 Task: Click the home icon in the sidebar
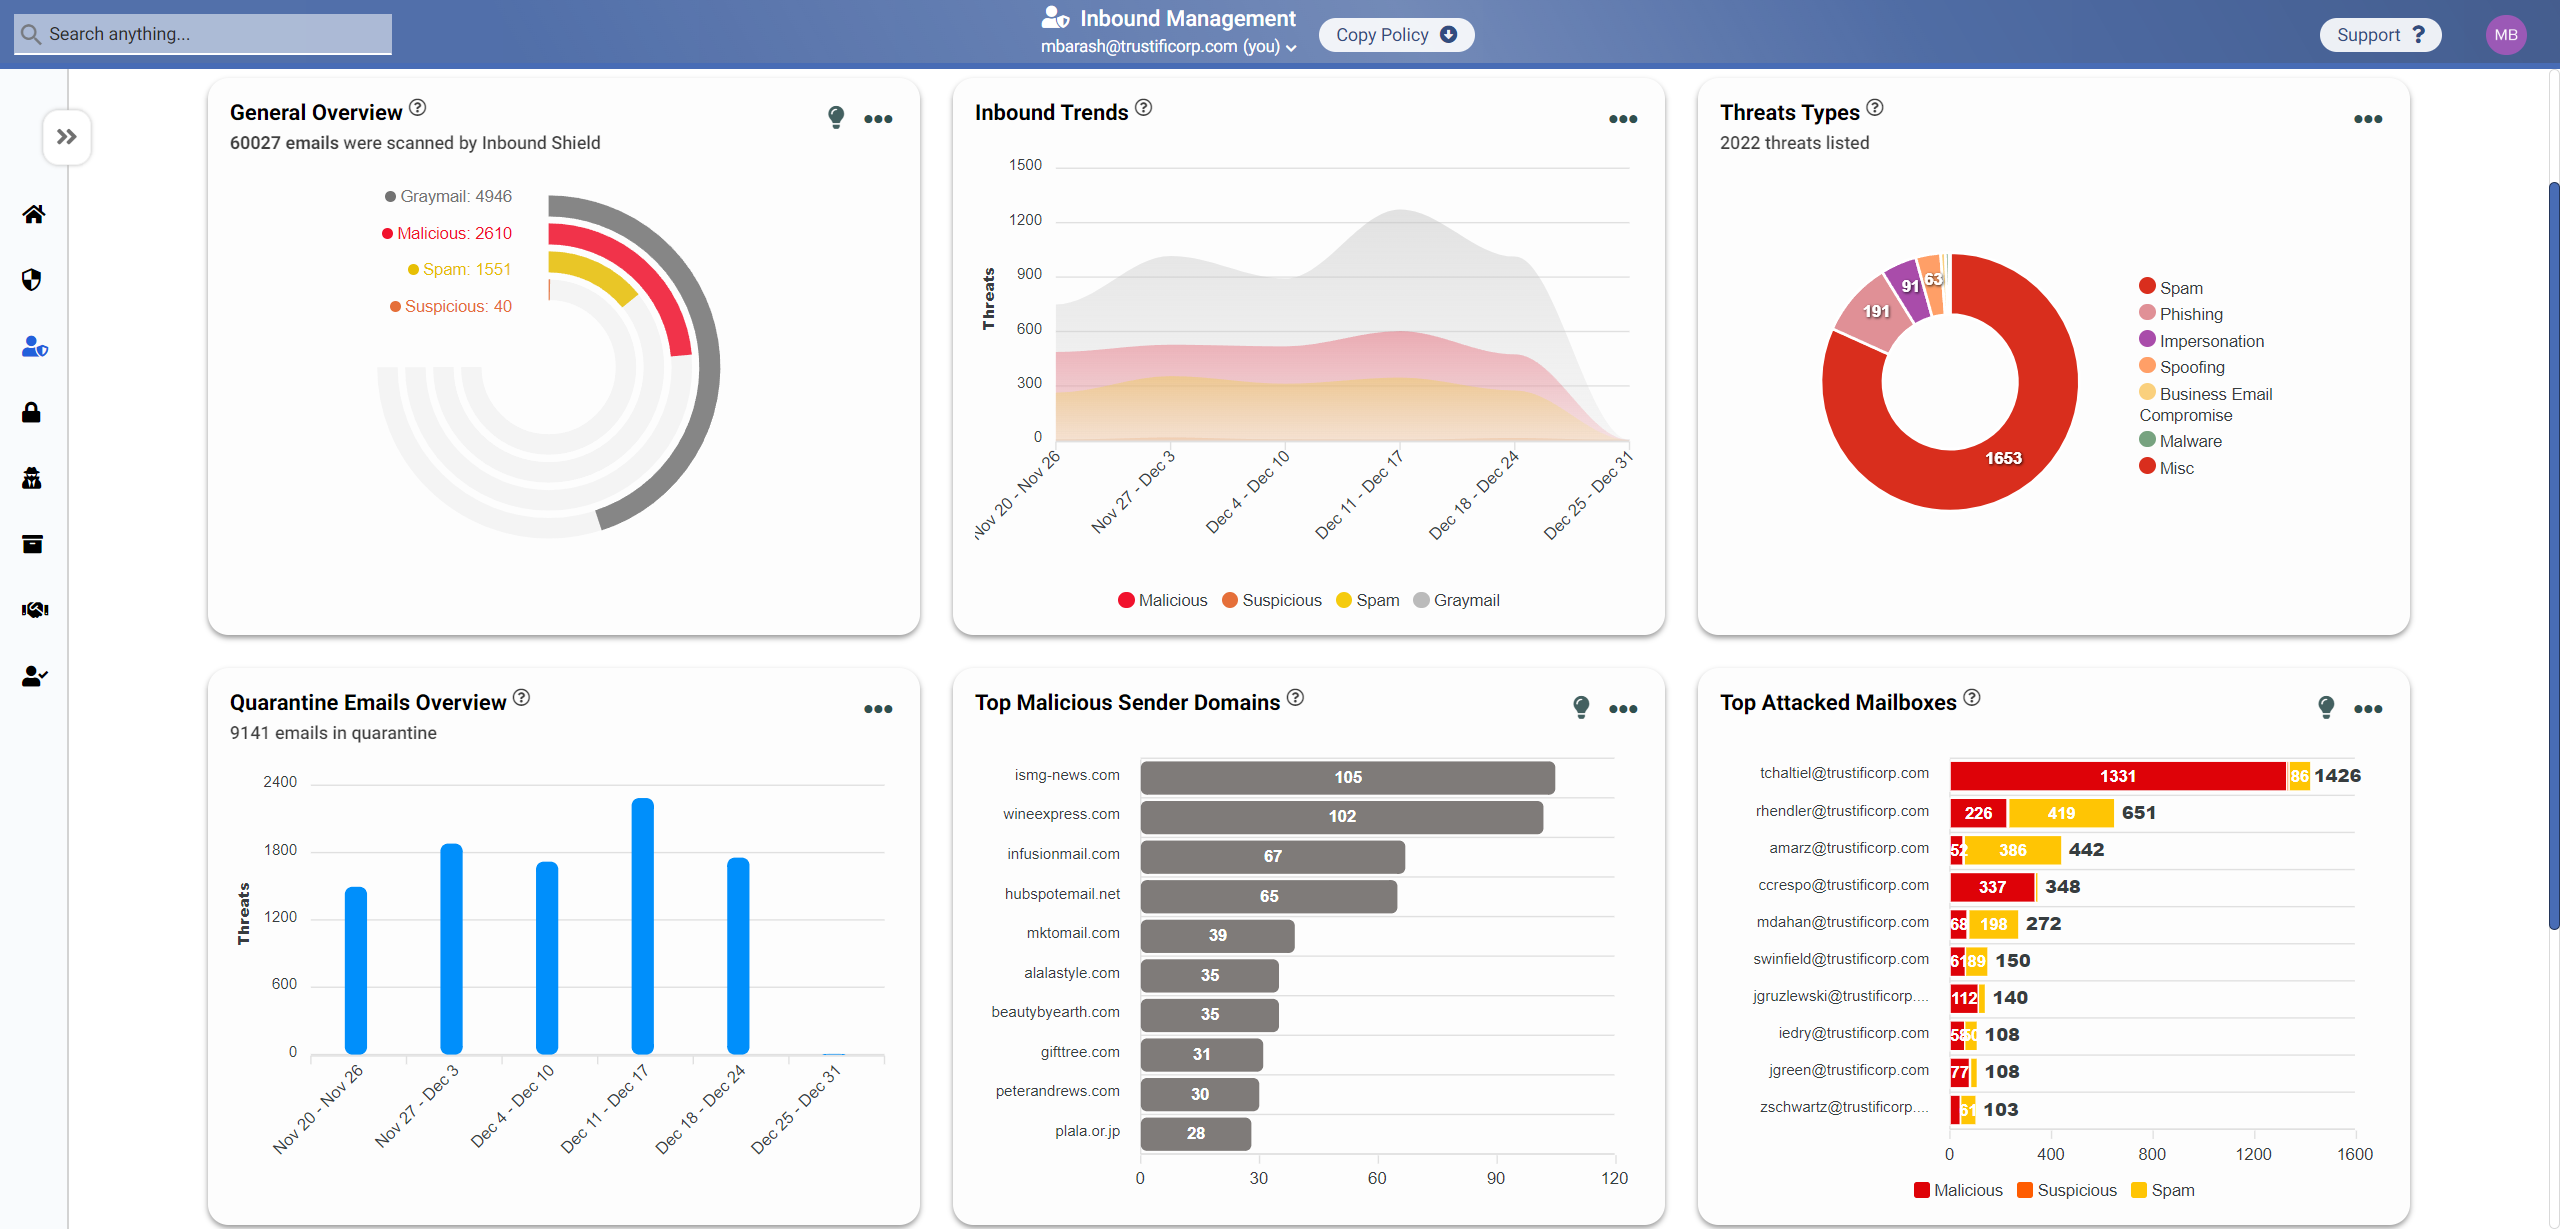tap(34, 214)
